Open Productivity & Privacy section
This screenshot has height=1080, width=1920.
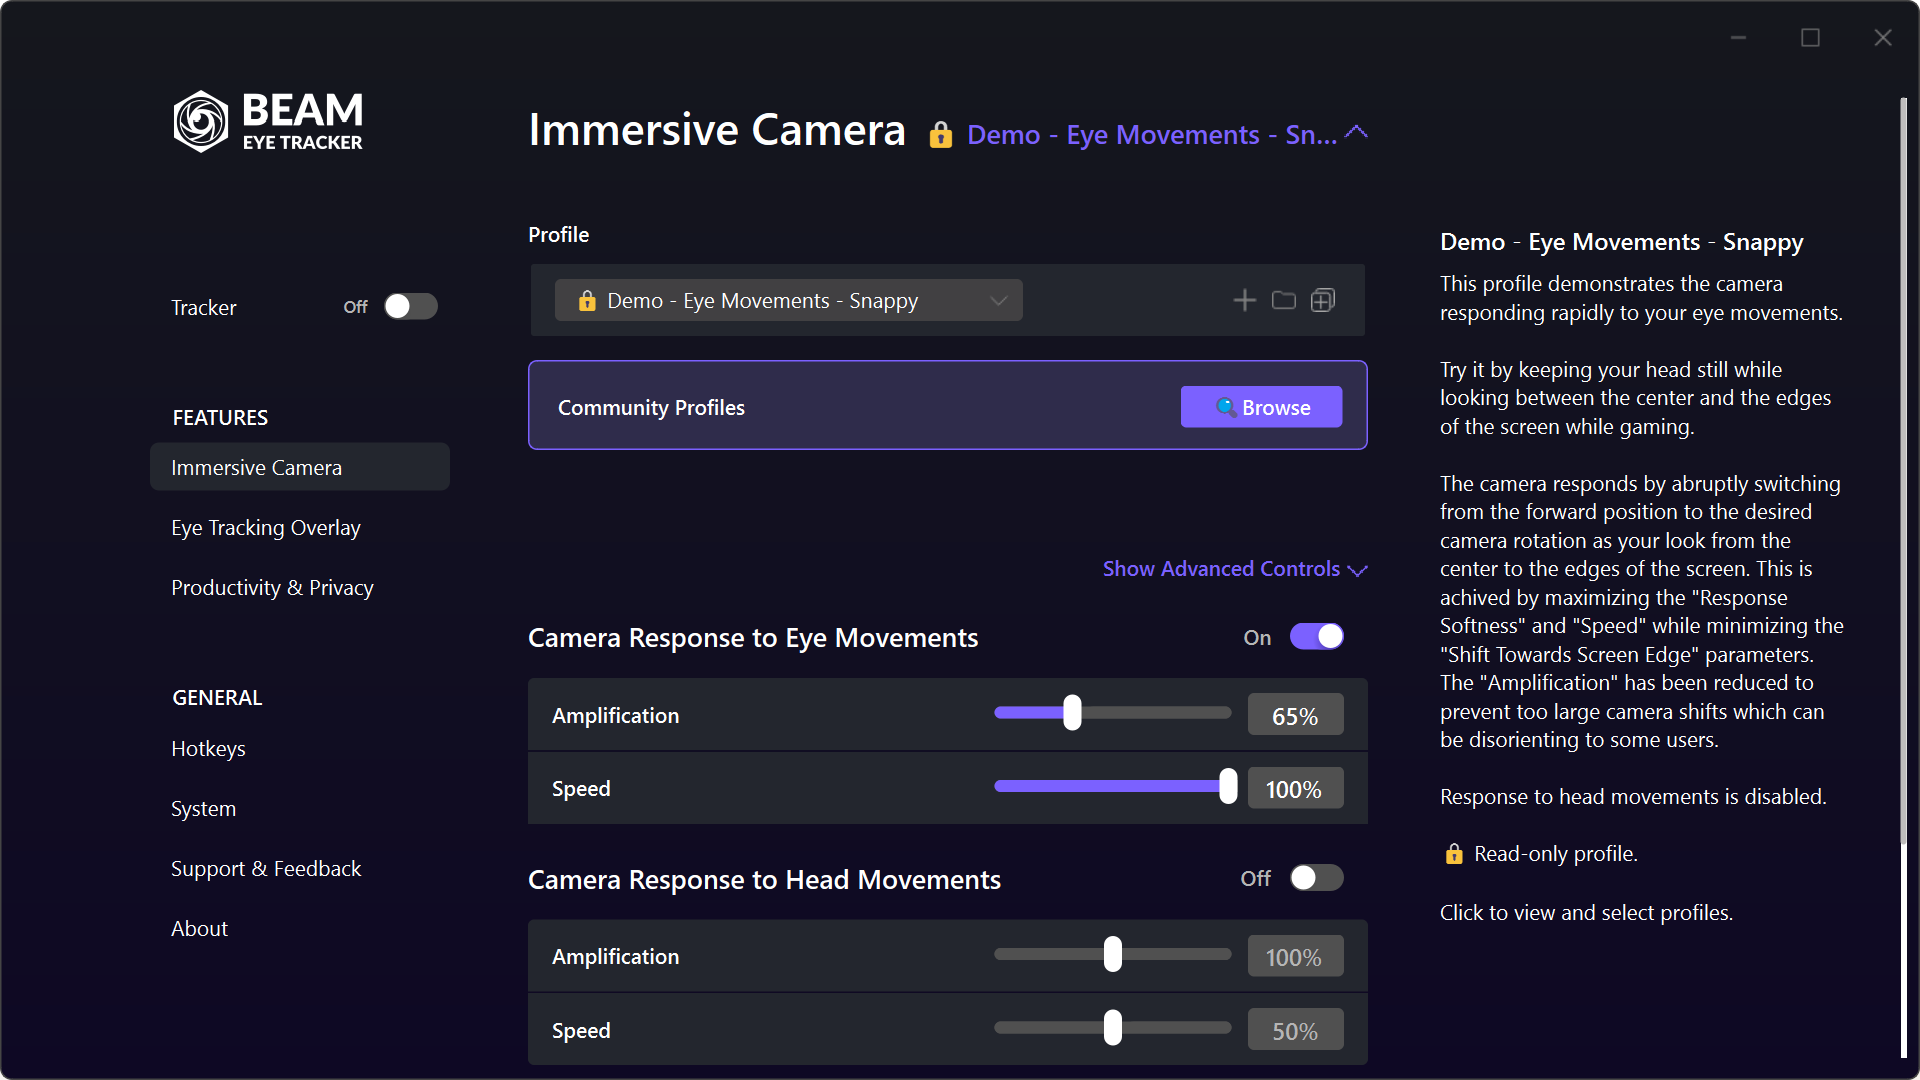272,587
